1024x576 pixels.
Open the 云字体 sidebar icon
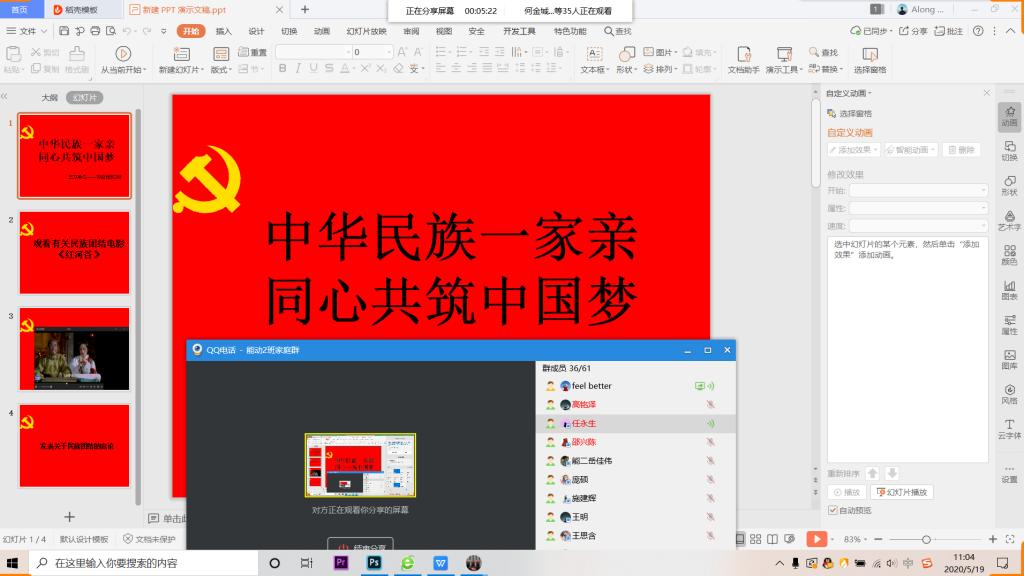pos(1009,428)
